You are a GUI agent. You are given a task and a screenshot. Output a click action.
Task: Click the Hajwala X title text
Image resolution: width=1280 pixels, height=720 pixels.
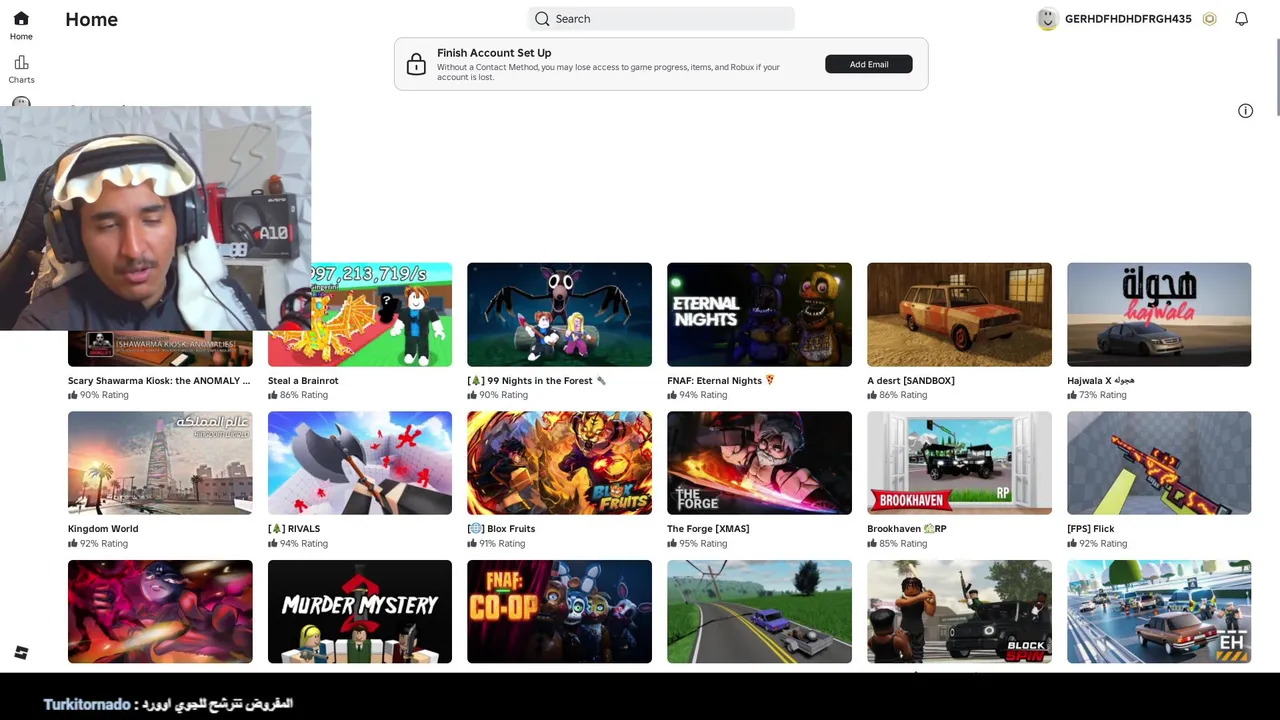point(1100,380)
